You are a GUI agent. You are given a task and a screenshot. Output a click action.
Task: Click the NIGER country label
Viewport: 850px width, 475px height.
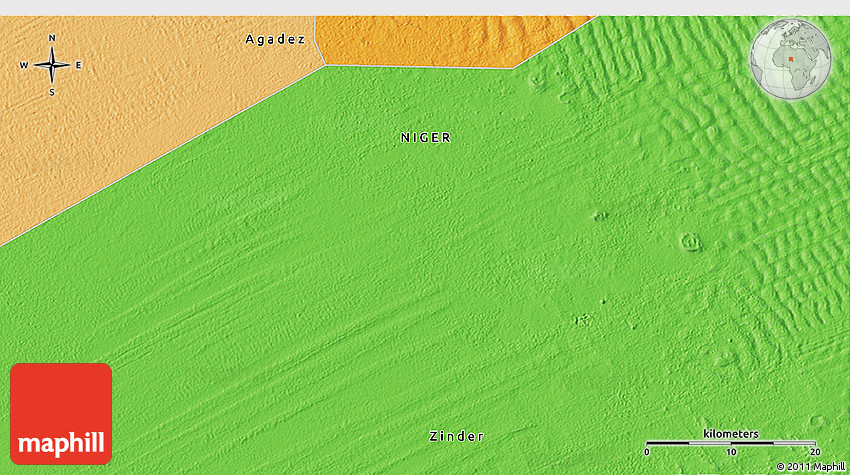tap(426, 138)
